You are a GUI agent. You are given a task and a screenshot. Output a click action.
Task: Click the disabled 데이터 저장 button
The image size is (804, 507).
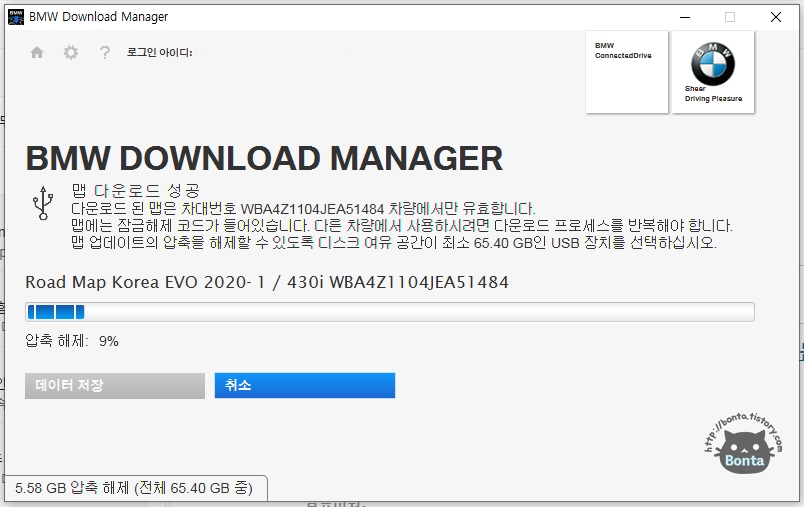point(115,386)
